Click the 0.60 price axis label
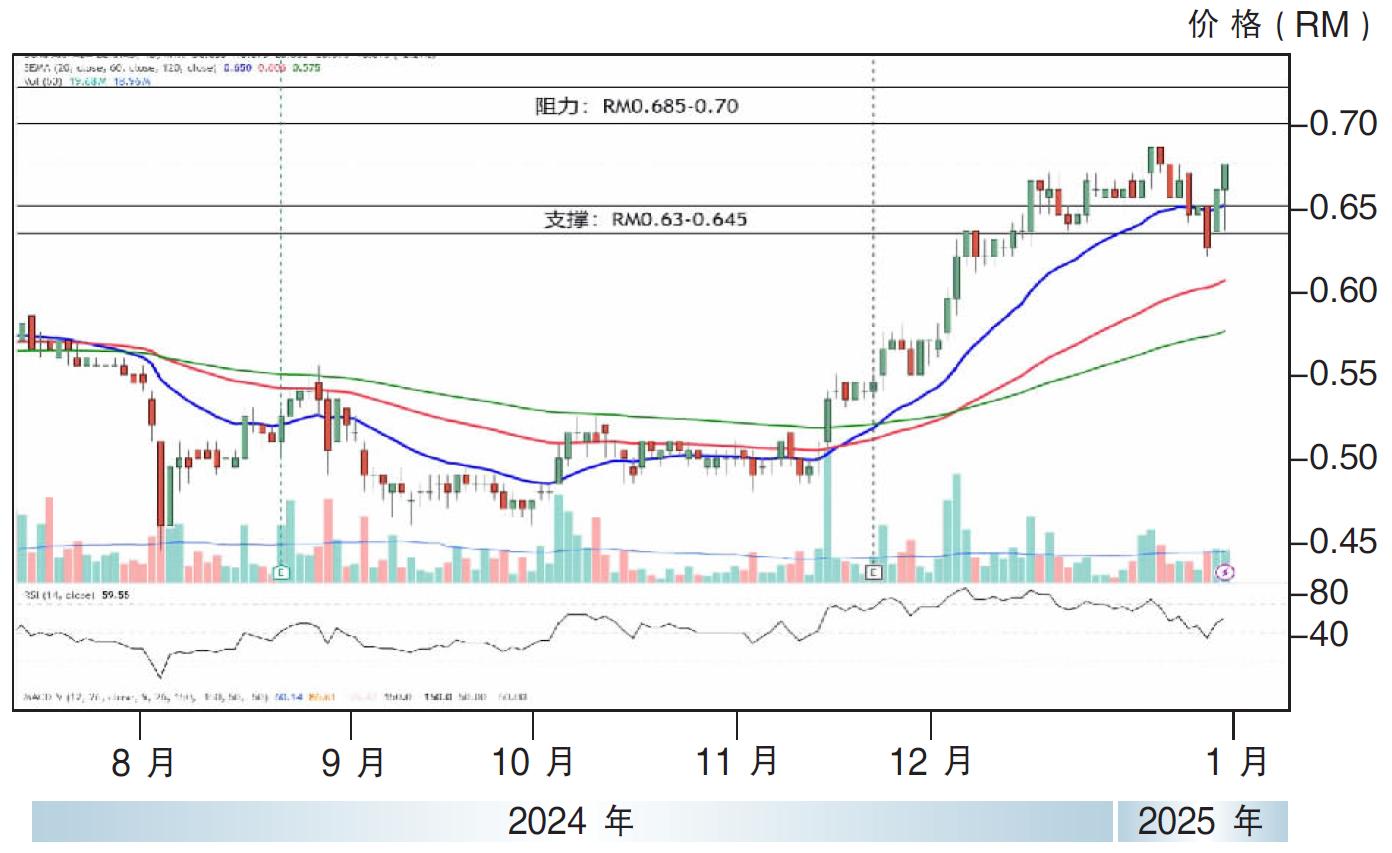The width and height of the screenshot is (1392, 853). click(x=1342, y=291)
